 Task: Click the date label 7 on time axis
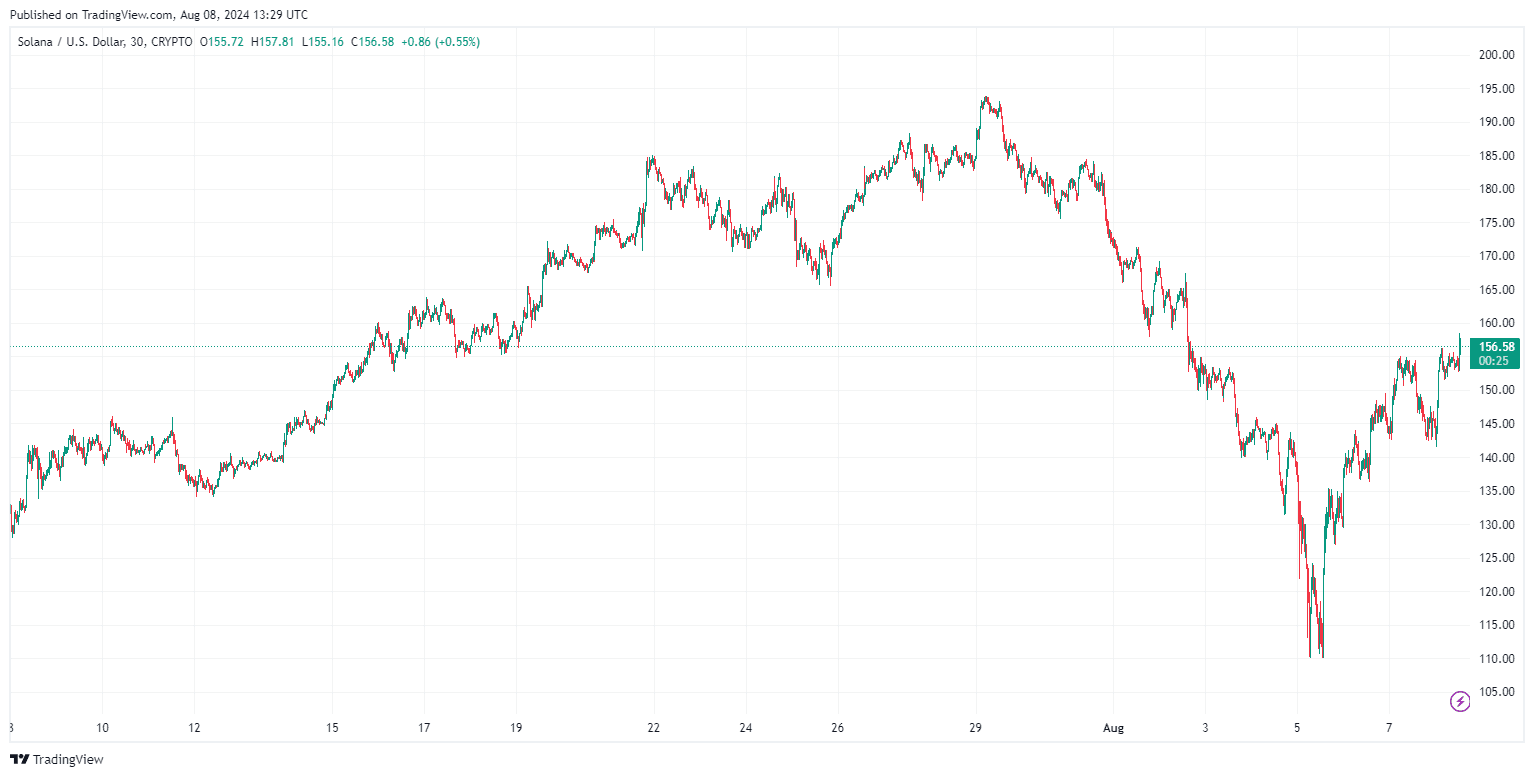pyautogui.click(x=1389, y=728)
